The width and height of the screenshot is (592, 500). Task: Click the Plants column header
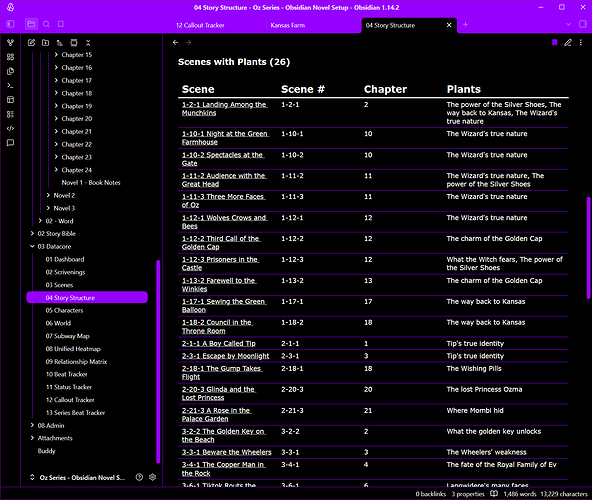[464, 90]
